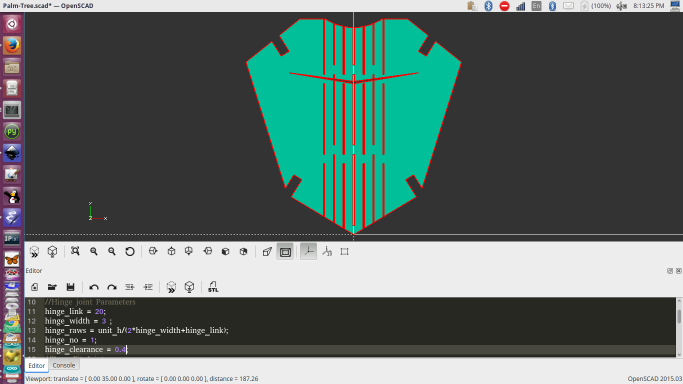This screenshot has height=384, width=683.
Task: Click the Viewport translate status bar text
Action: pos(142,379)
